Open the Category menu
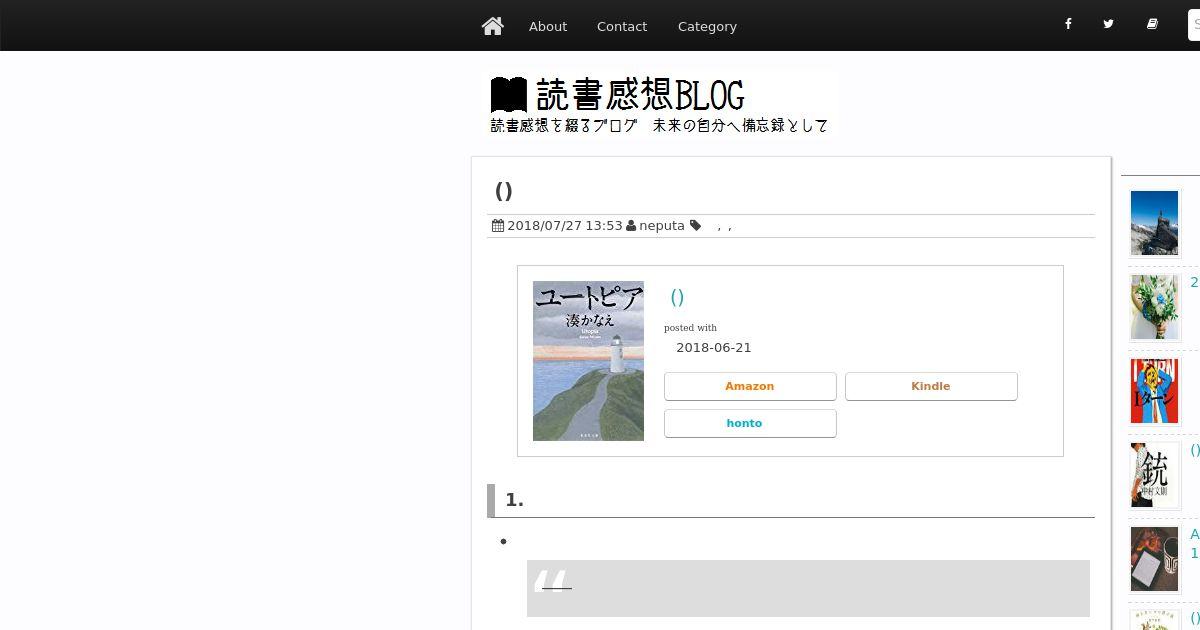The width and height of the screenshot is (1200, 630). pos(707,26)
